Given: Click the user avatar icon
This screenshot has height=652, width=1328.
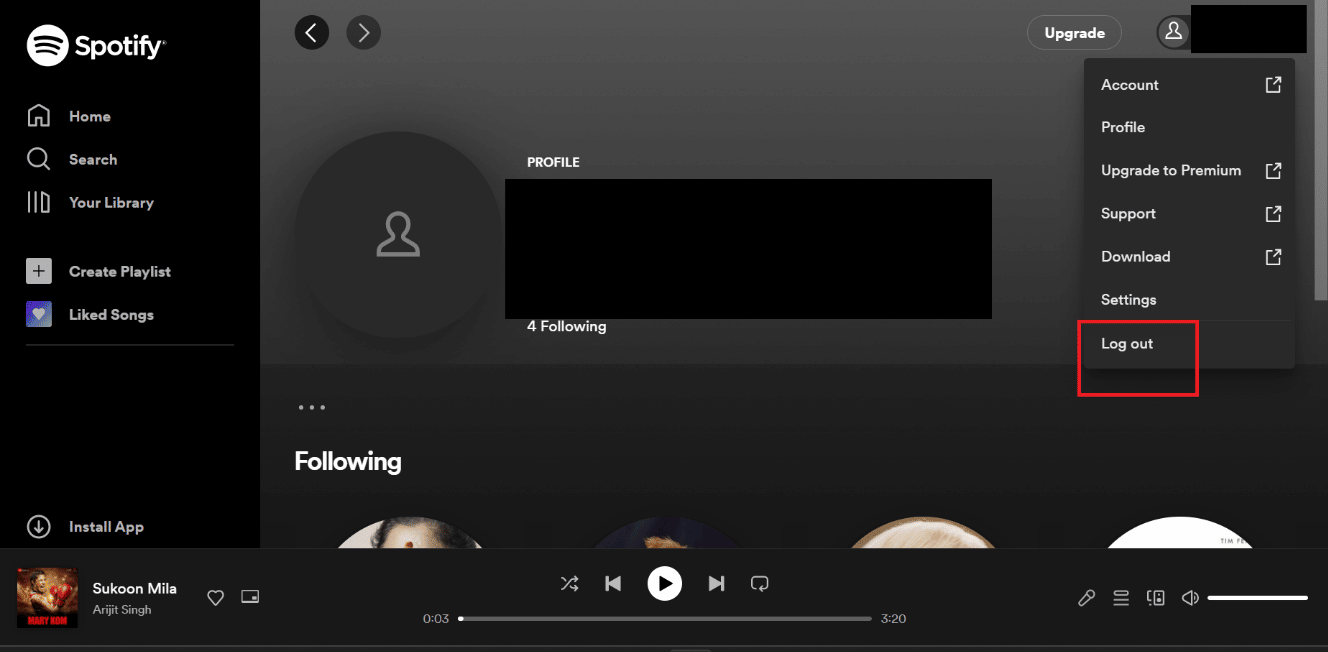Looking at the screenshot, I should coord(1173,32).
